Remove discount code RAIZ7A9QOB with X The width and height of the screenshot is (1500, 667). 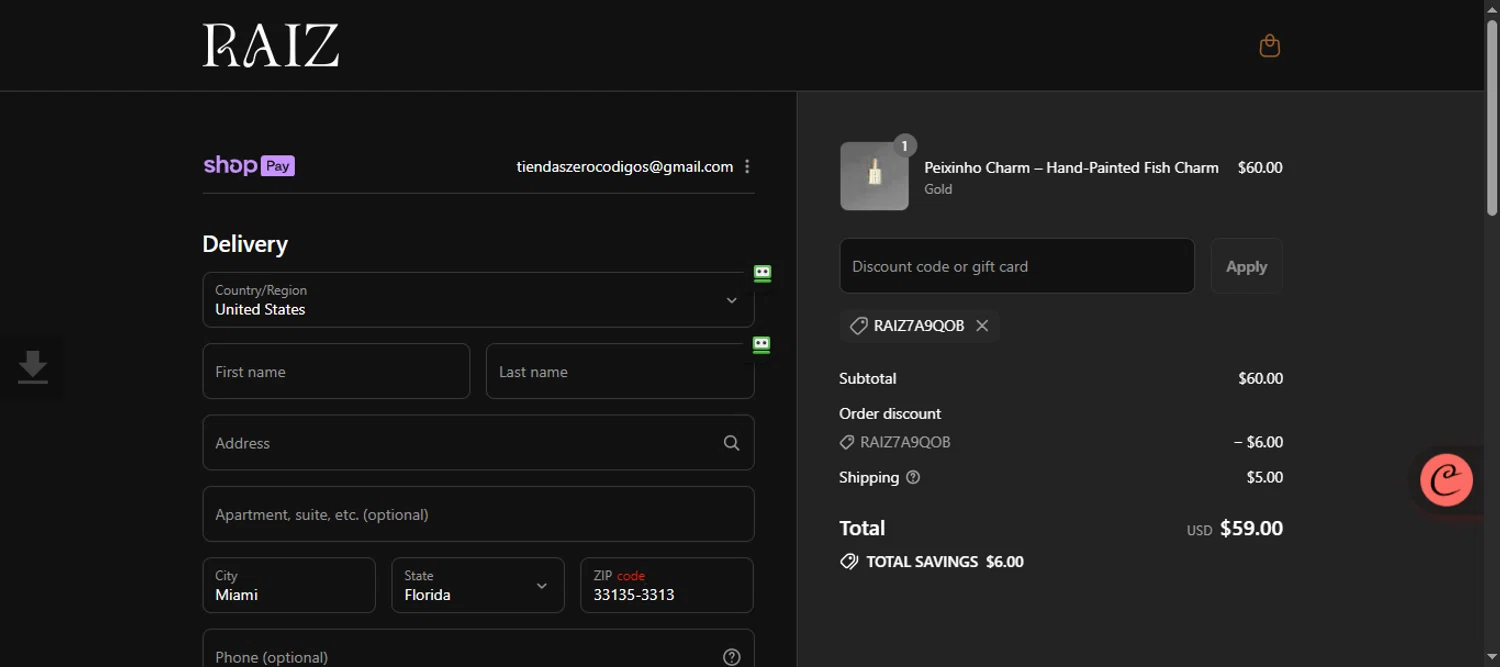tap(982, 326)
